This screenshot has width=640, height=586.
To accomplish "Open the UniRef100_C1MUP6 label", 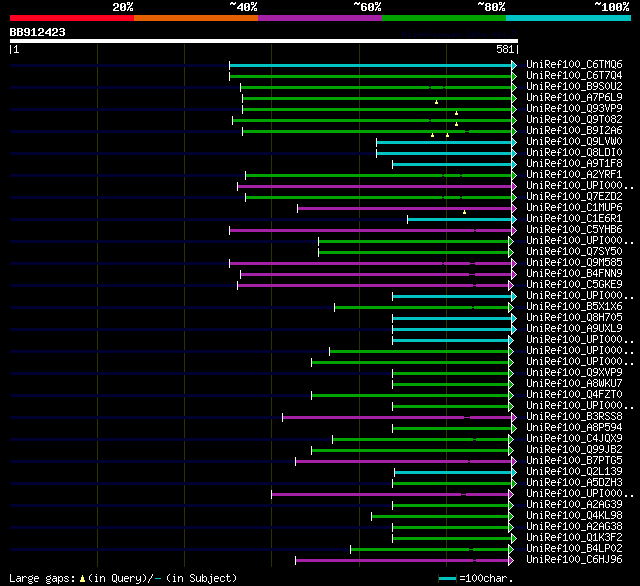I will tap(574, 208).
